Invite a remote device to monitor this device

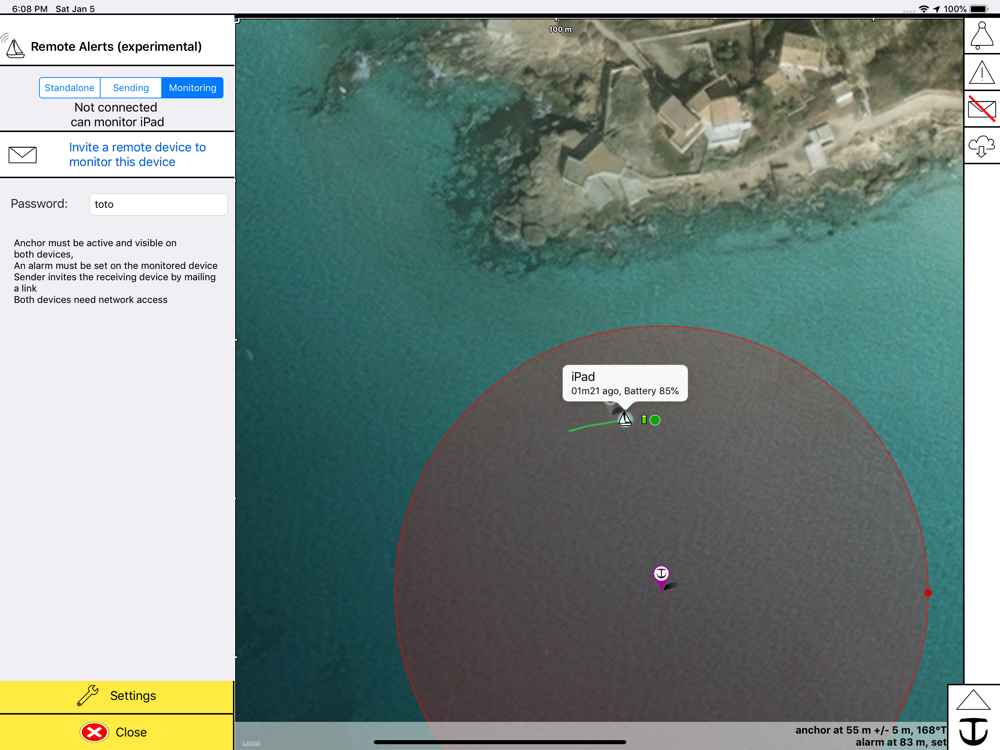(138, 154)
